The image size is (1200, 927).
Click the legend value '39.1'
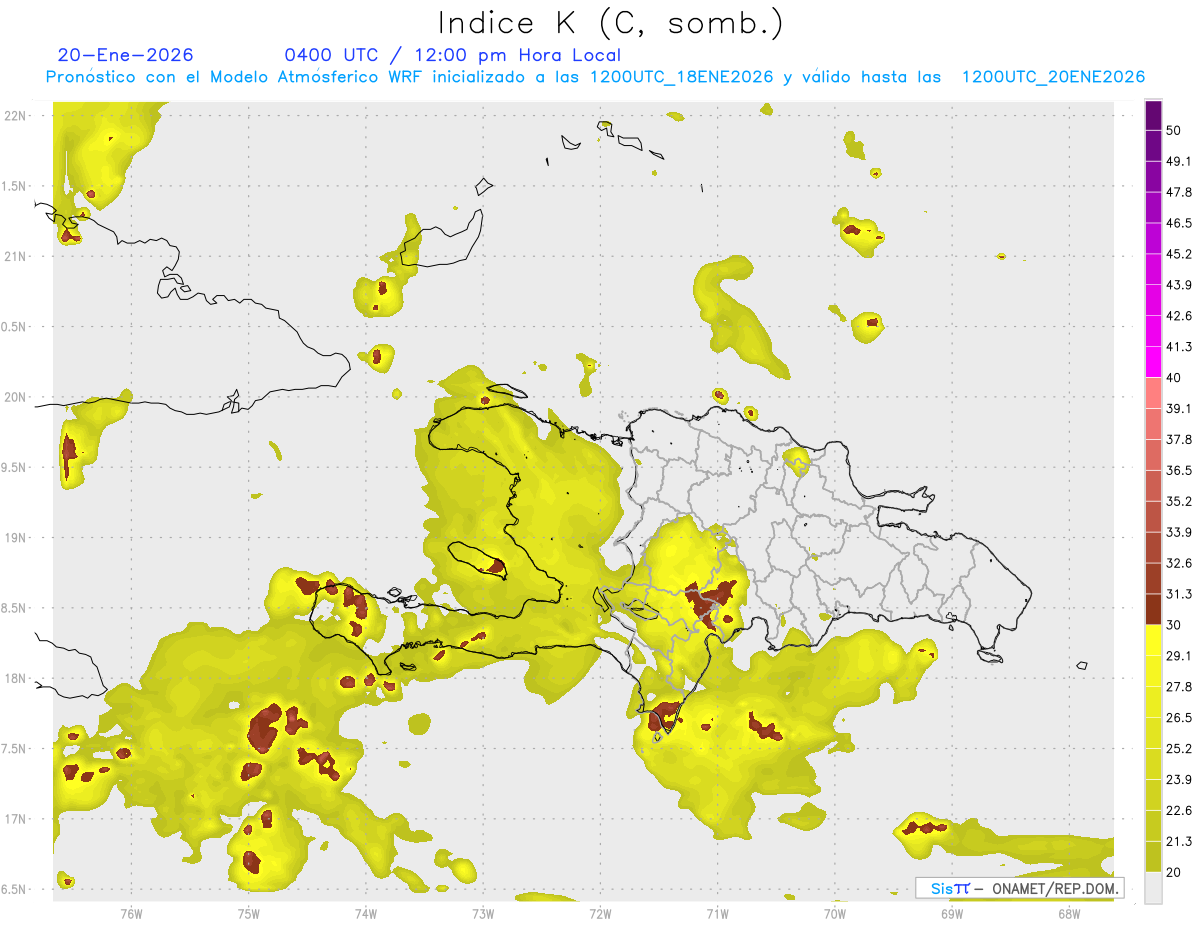tap(1179, 408)
